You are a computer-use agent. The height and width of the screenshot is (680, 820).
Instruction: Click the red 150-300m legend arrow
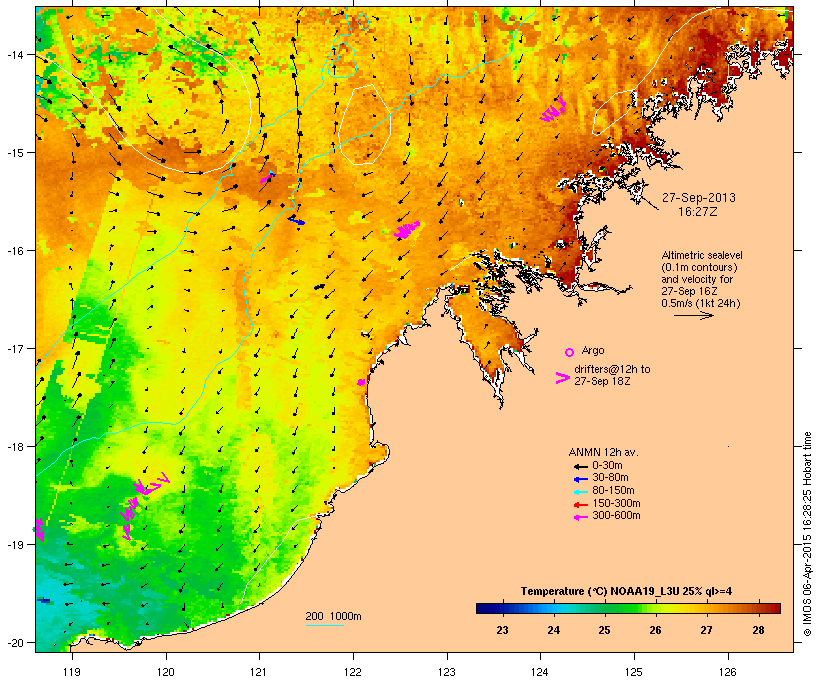580,505
